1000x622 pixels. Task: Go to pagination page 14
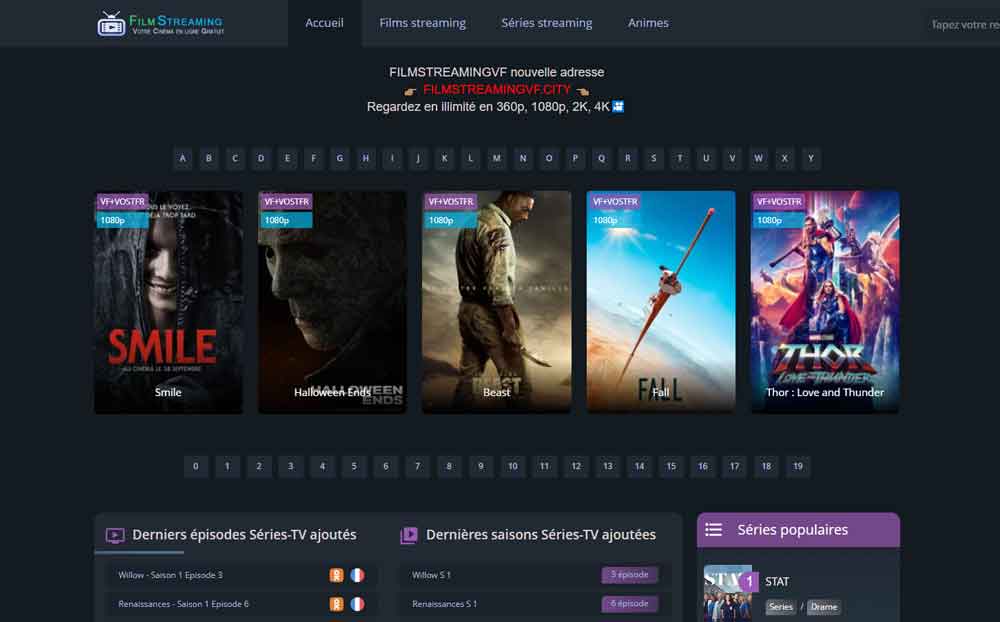click(x=639, y=466)
